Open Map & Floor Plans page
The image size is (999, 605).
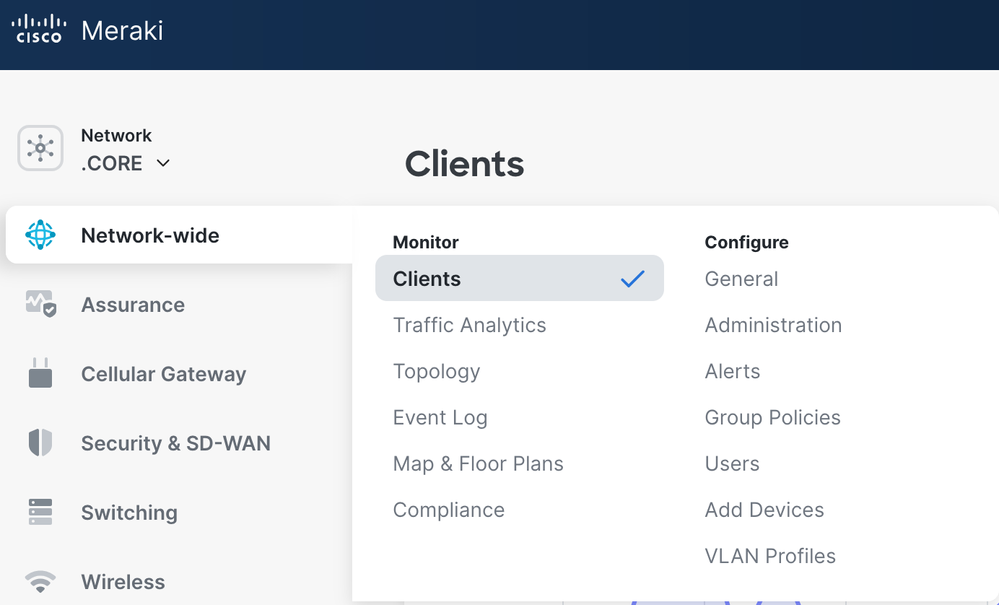[x=478, y=464]
